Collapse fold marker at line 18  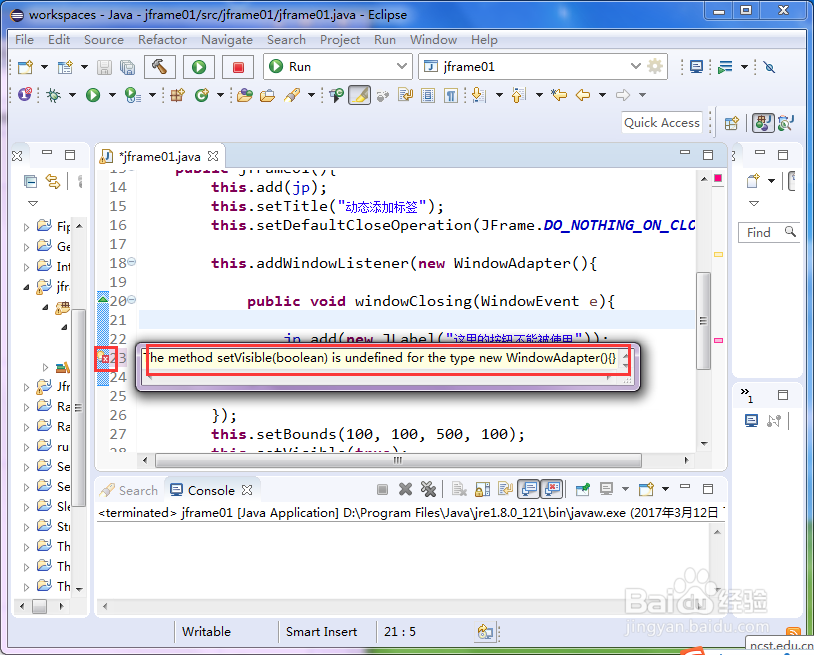132,262
